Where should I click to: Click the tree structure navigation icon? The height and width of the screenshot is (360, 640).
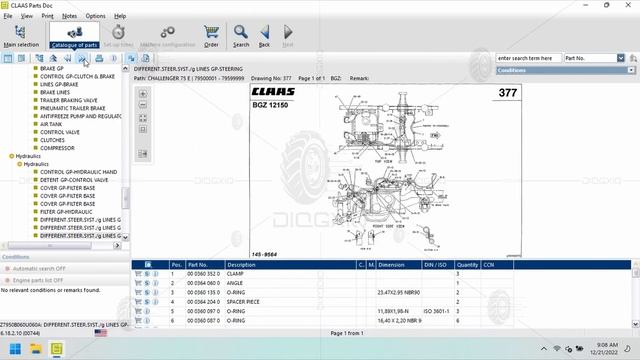tap(39, 58)
